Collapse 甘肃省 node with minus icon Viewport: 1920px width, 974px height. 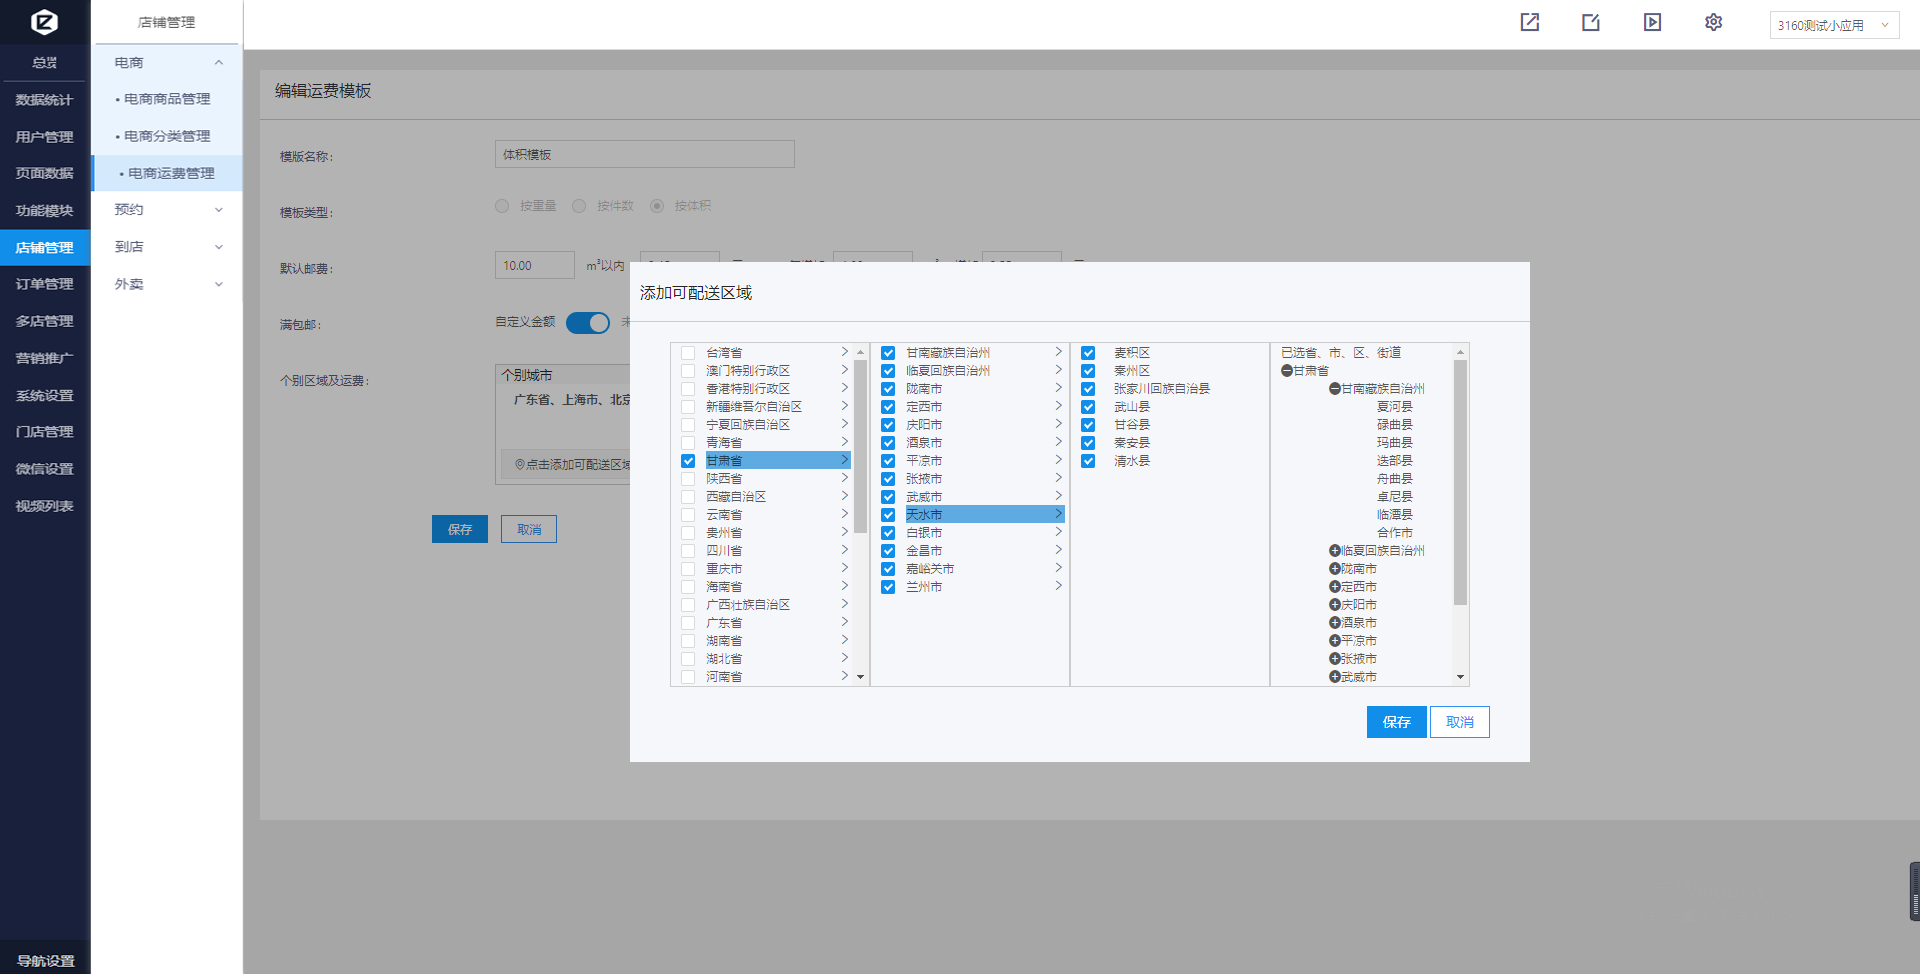coord(1287,371)
